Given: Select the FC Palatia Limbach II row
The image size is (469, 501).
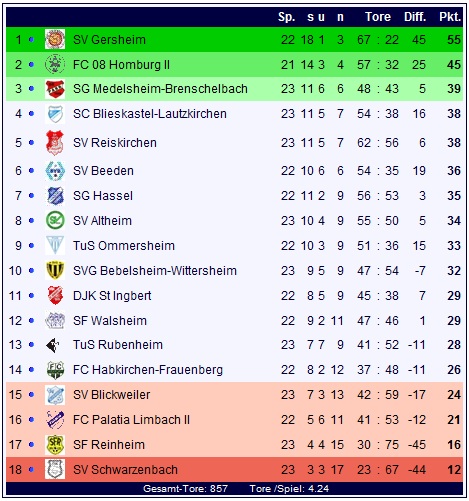Looking at the screenshot, I should point(234,419).
